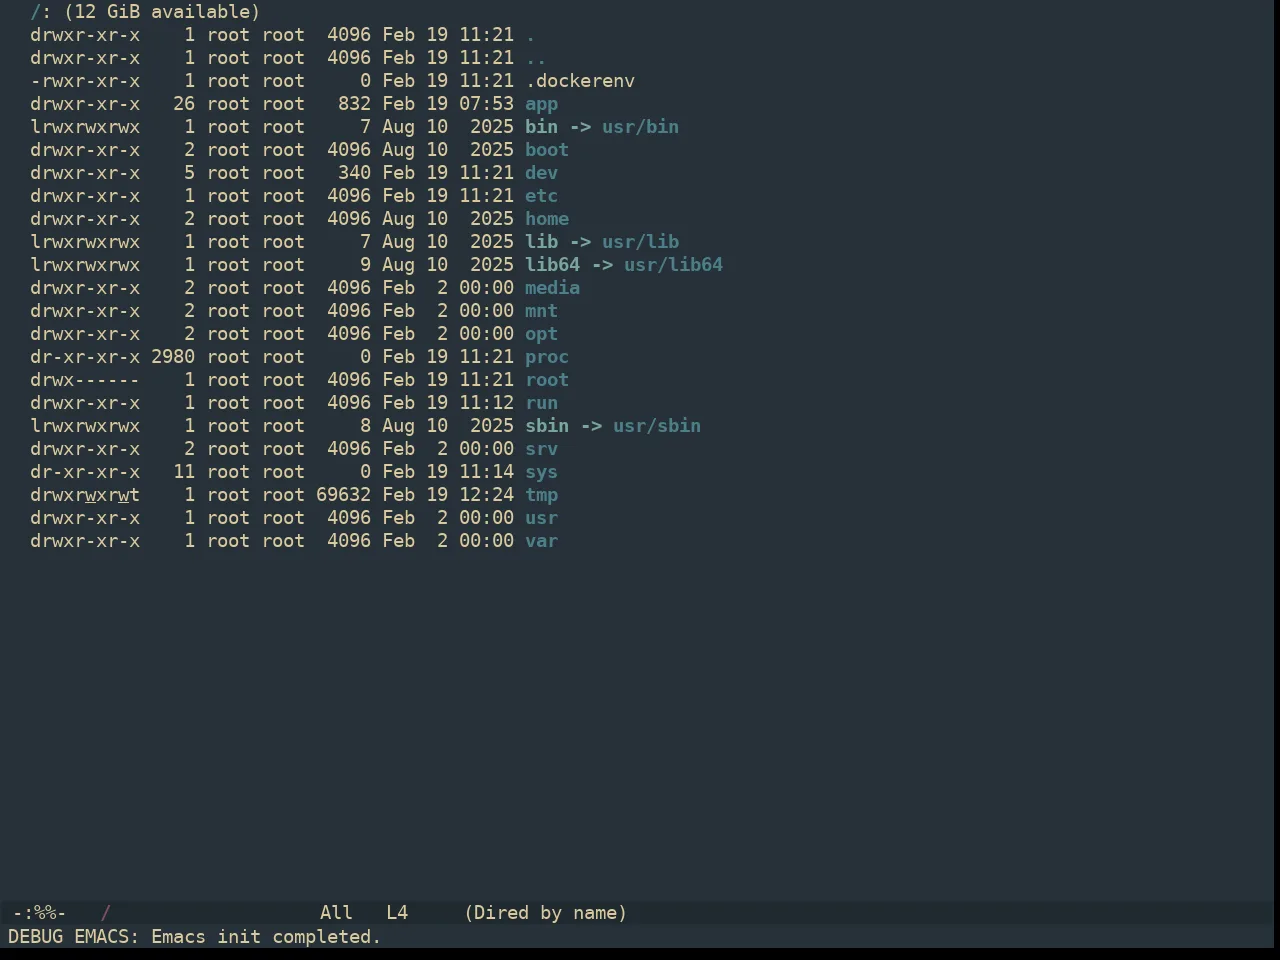Screen dimensions: 1280x960
Task: Open the boot directory
Action: tap(547, 150)
